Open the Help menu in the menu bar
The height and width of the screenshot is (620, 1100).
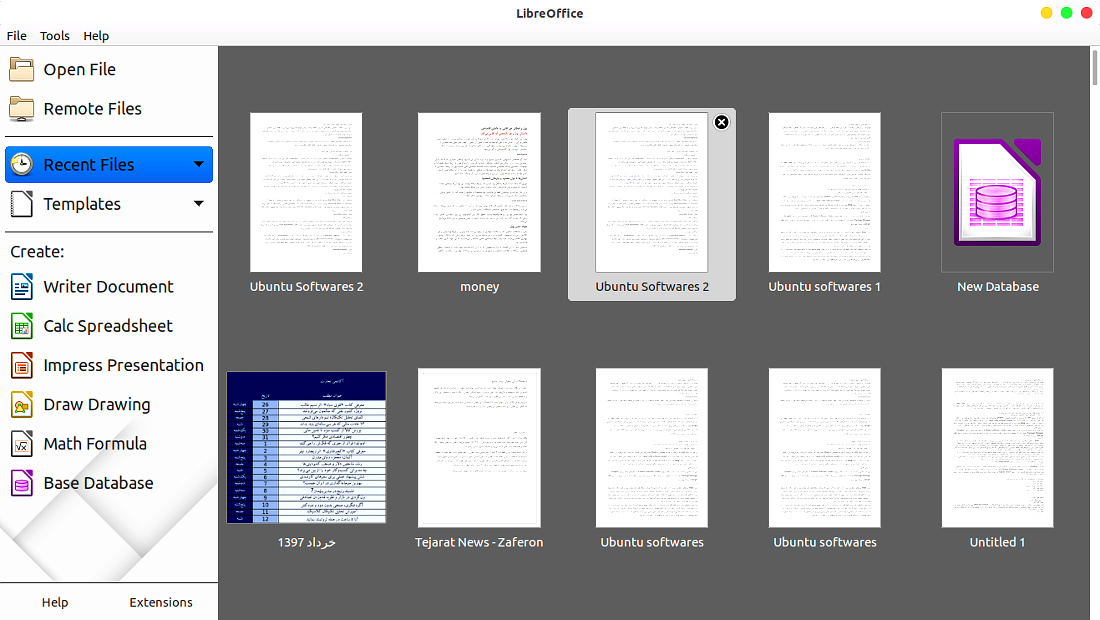coord(96,36)
